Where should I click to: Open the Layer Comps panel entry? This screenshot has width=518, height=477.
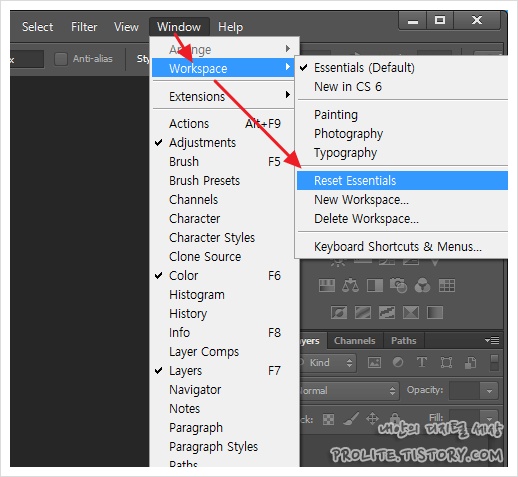pyautogui.click(x=224, y=352)
